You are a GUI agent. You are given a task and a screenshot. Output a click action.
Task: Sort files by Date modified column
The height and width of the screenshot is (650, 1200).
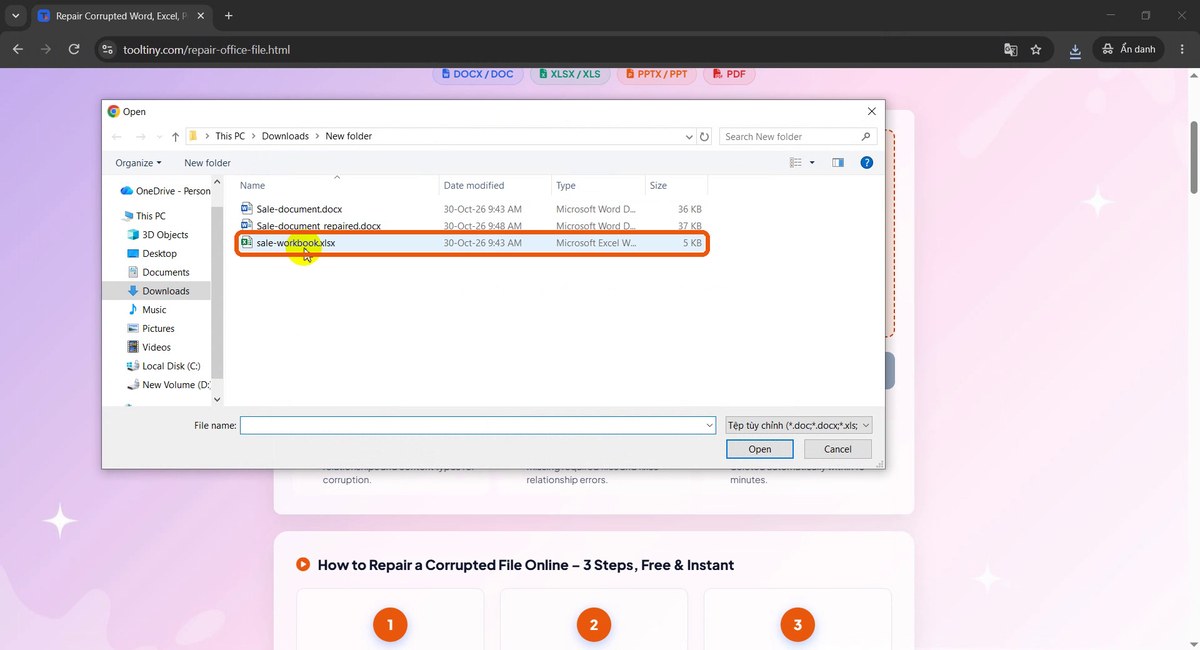pos(496,186)
